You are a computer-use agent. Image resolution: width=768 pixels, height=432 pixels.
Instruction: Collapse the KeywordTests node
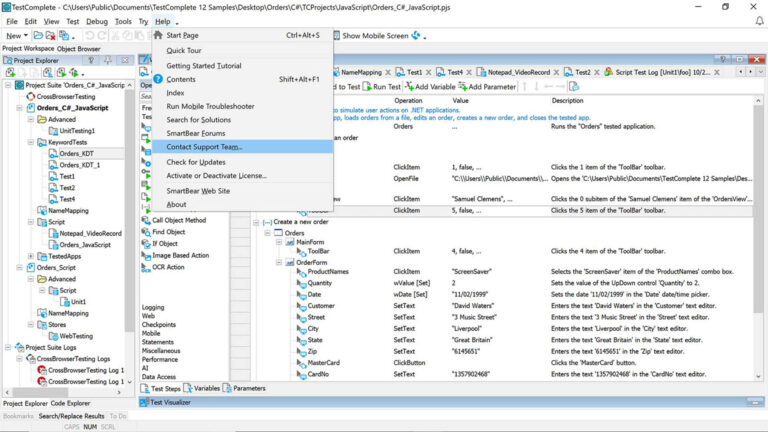pyautogui.click(x=30, y=142)
